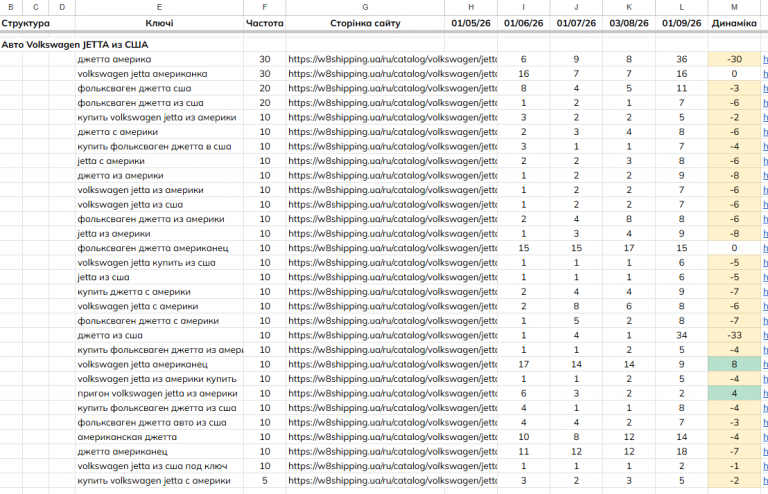Click the 01/07/26 date header

576,23
